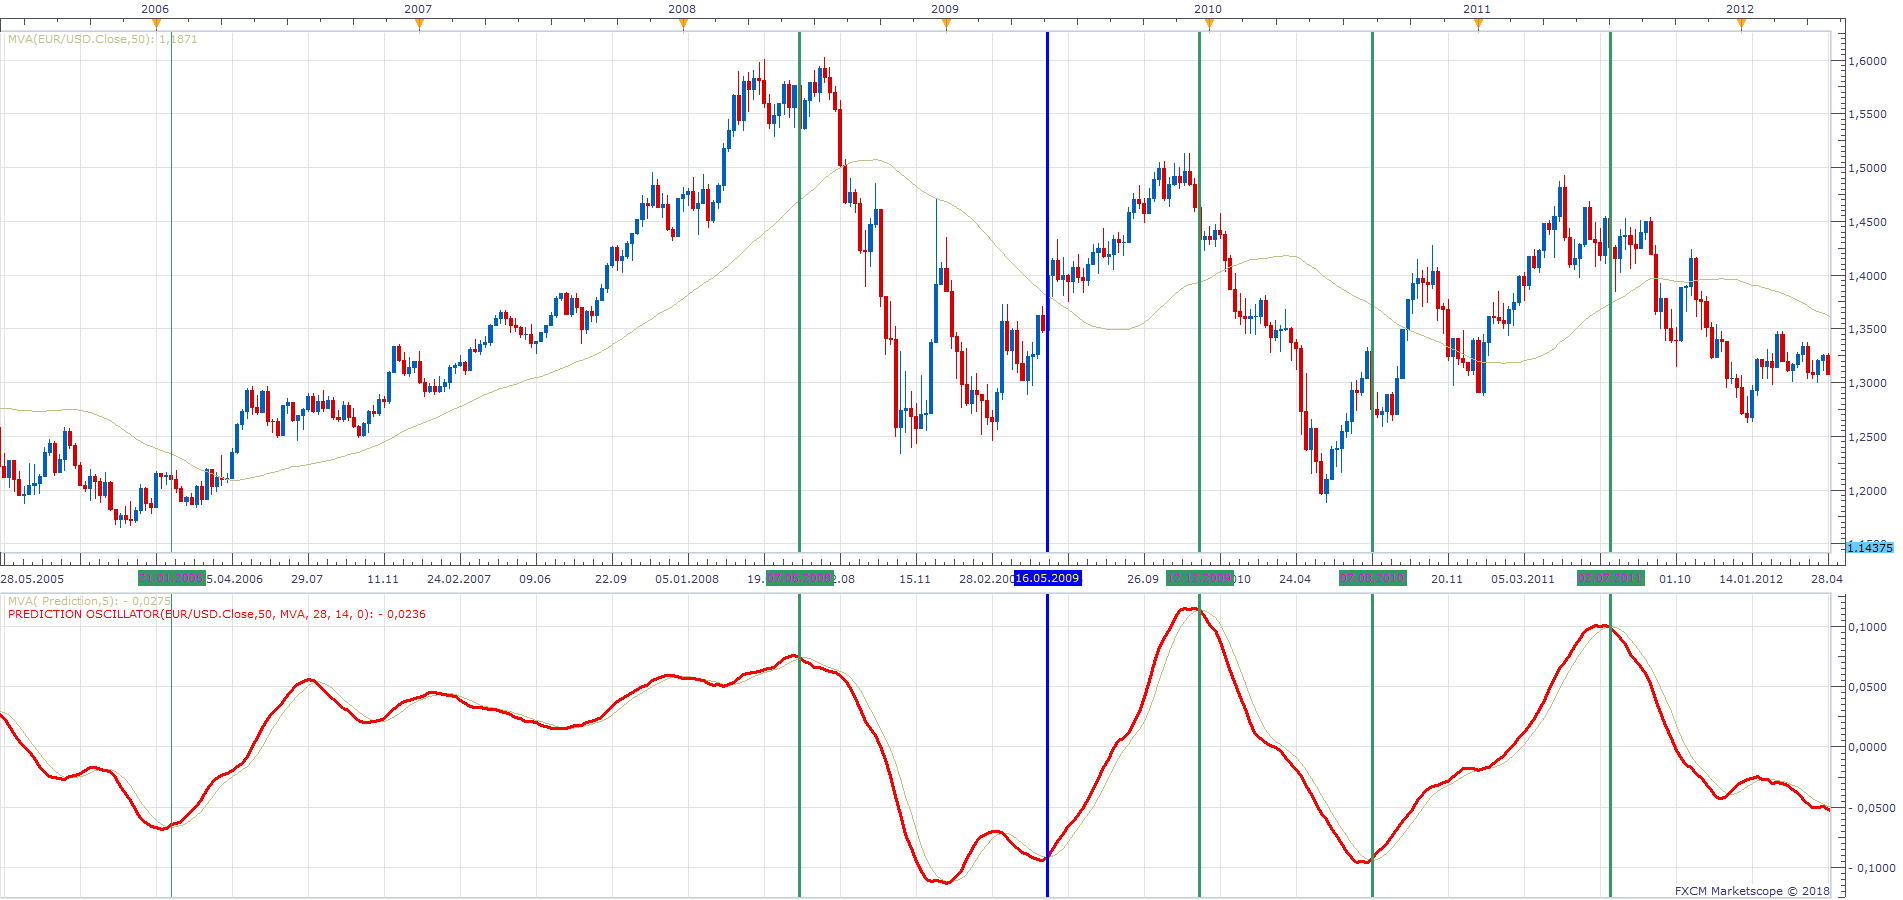Click the orange year marker under 2008

683,24
